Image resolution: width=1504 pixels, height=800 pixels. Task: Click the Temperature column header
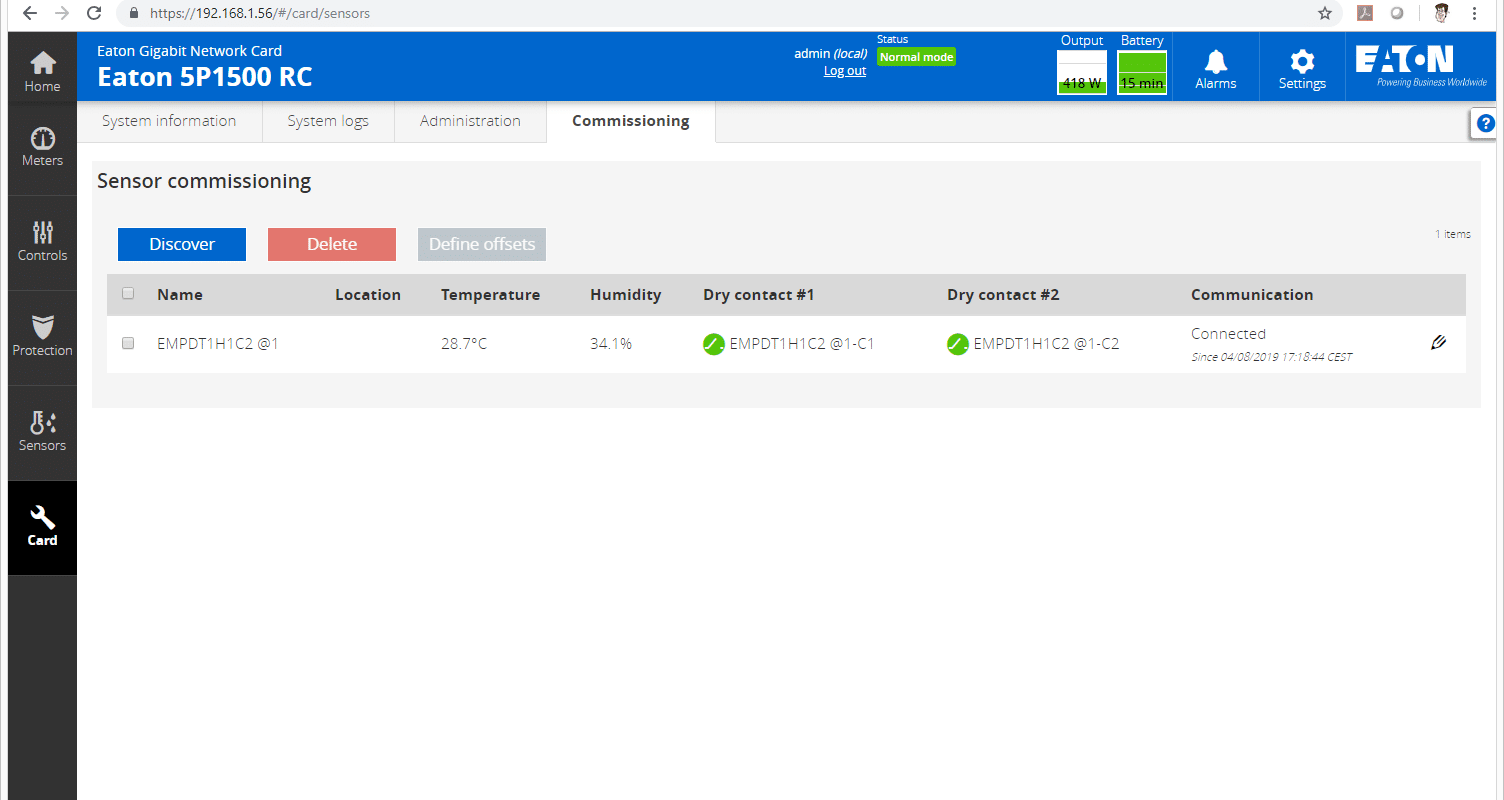click(x=491, y=295)
